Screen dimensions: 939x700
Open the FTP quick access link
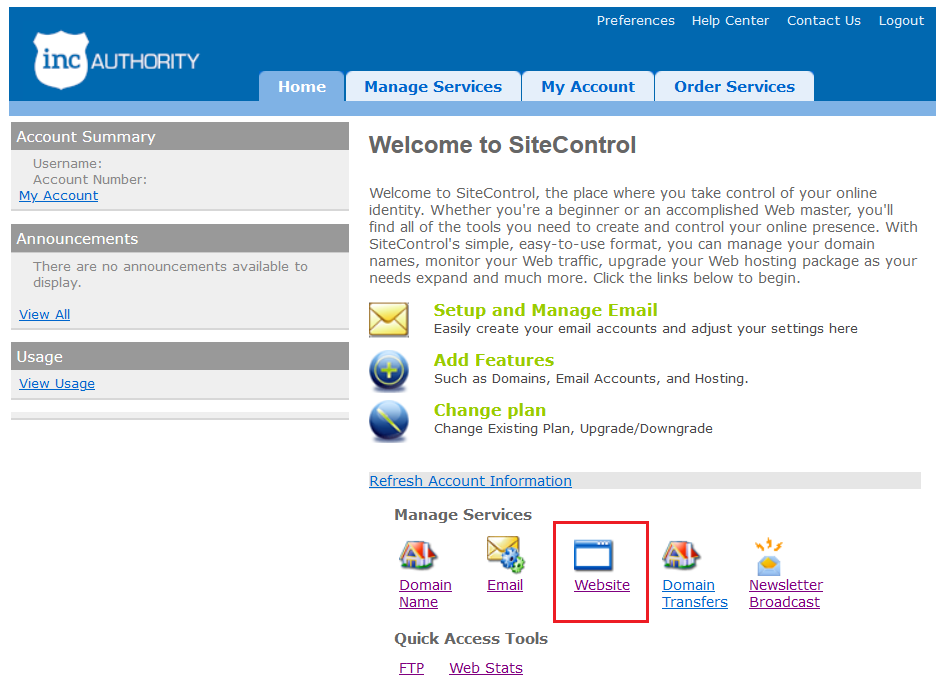(411, 668)
